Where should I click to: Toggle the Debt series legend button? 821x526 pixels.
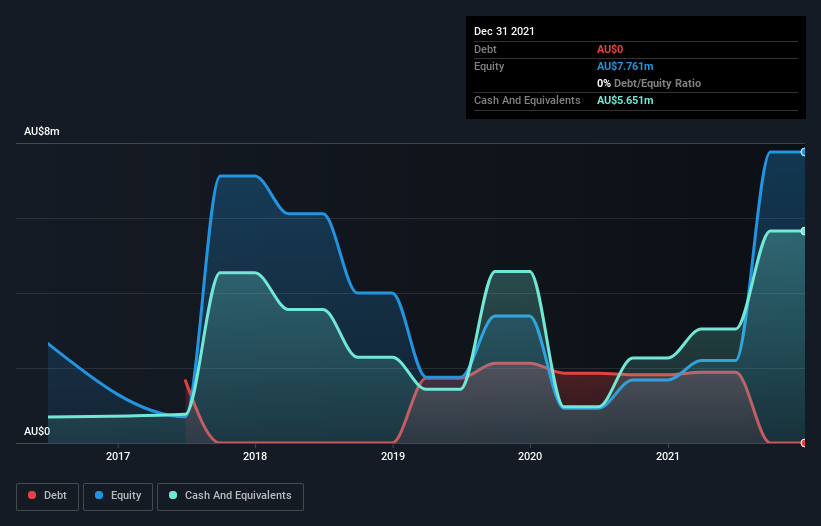(48, 496)
